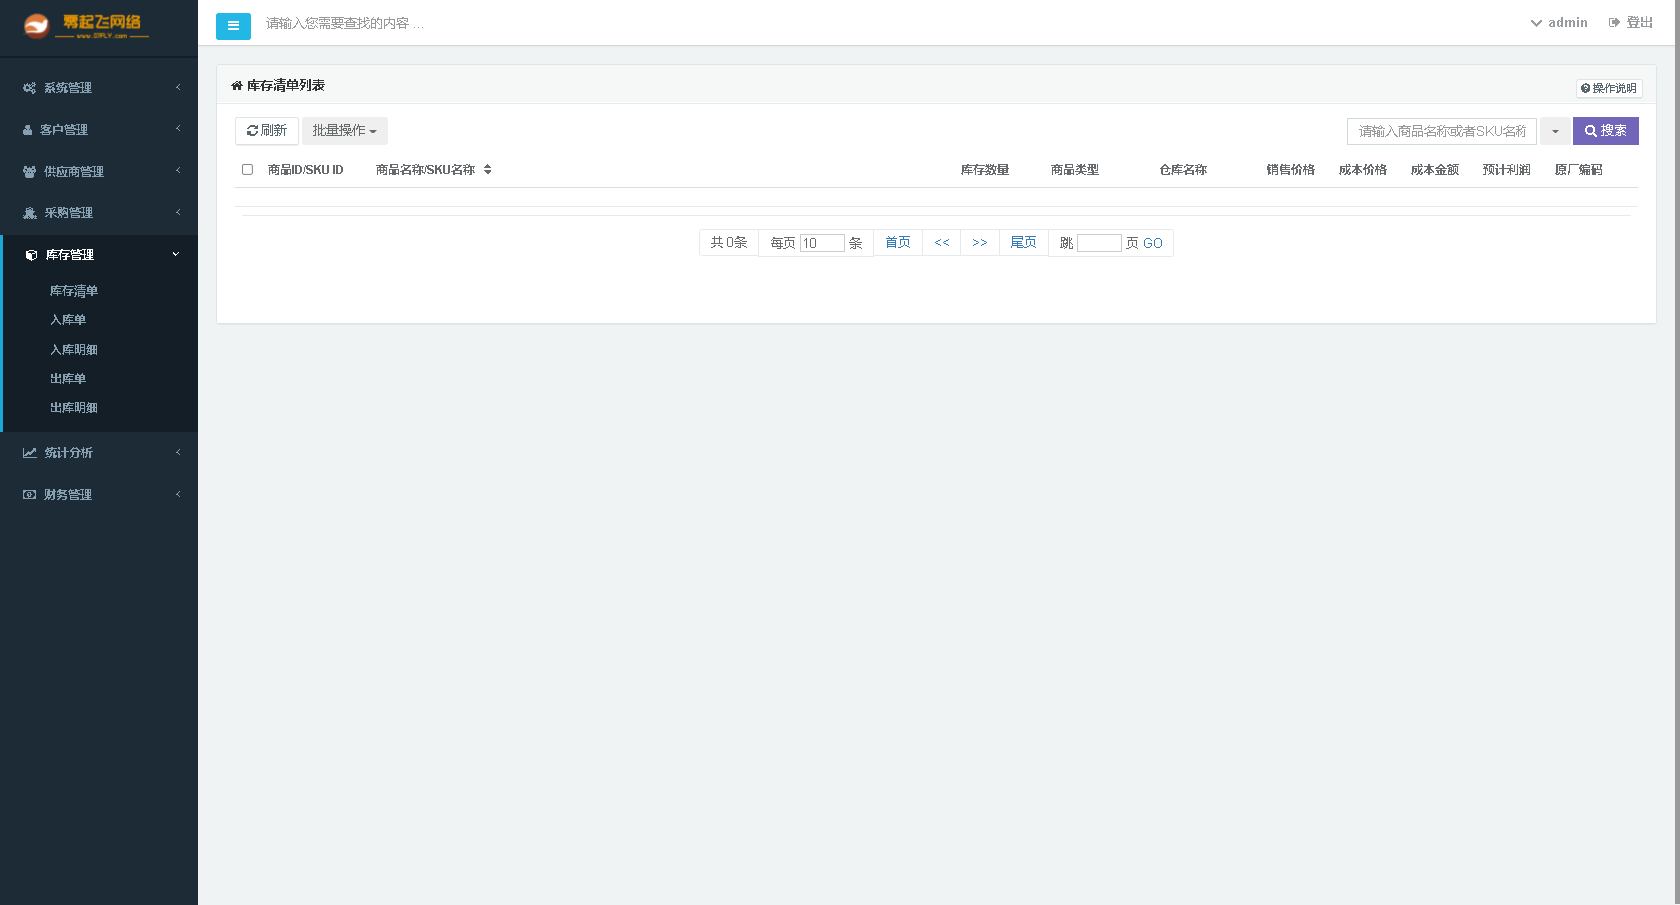Click the product name or SKU search field

(1441, 131)
